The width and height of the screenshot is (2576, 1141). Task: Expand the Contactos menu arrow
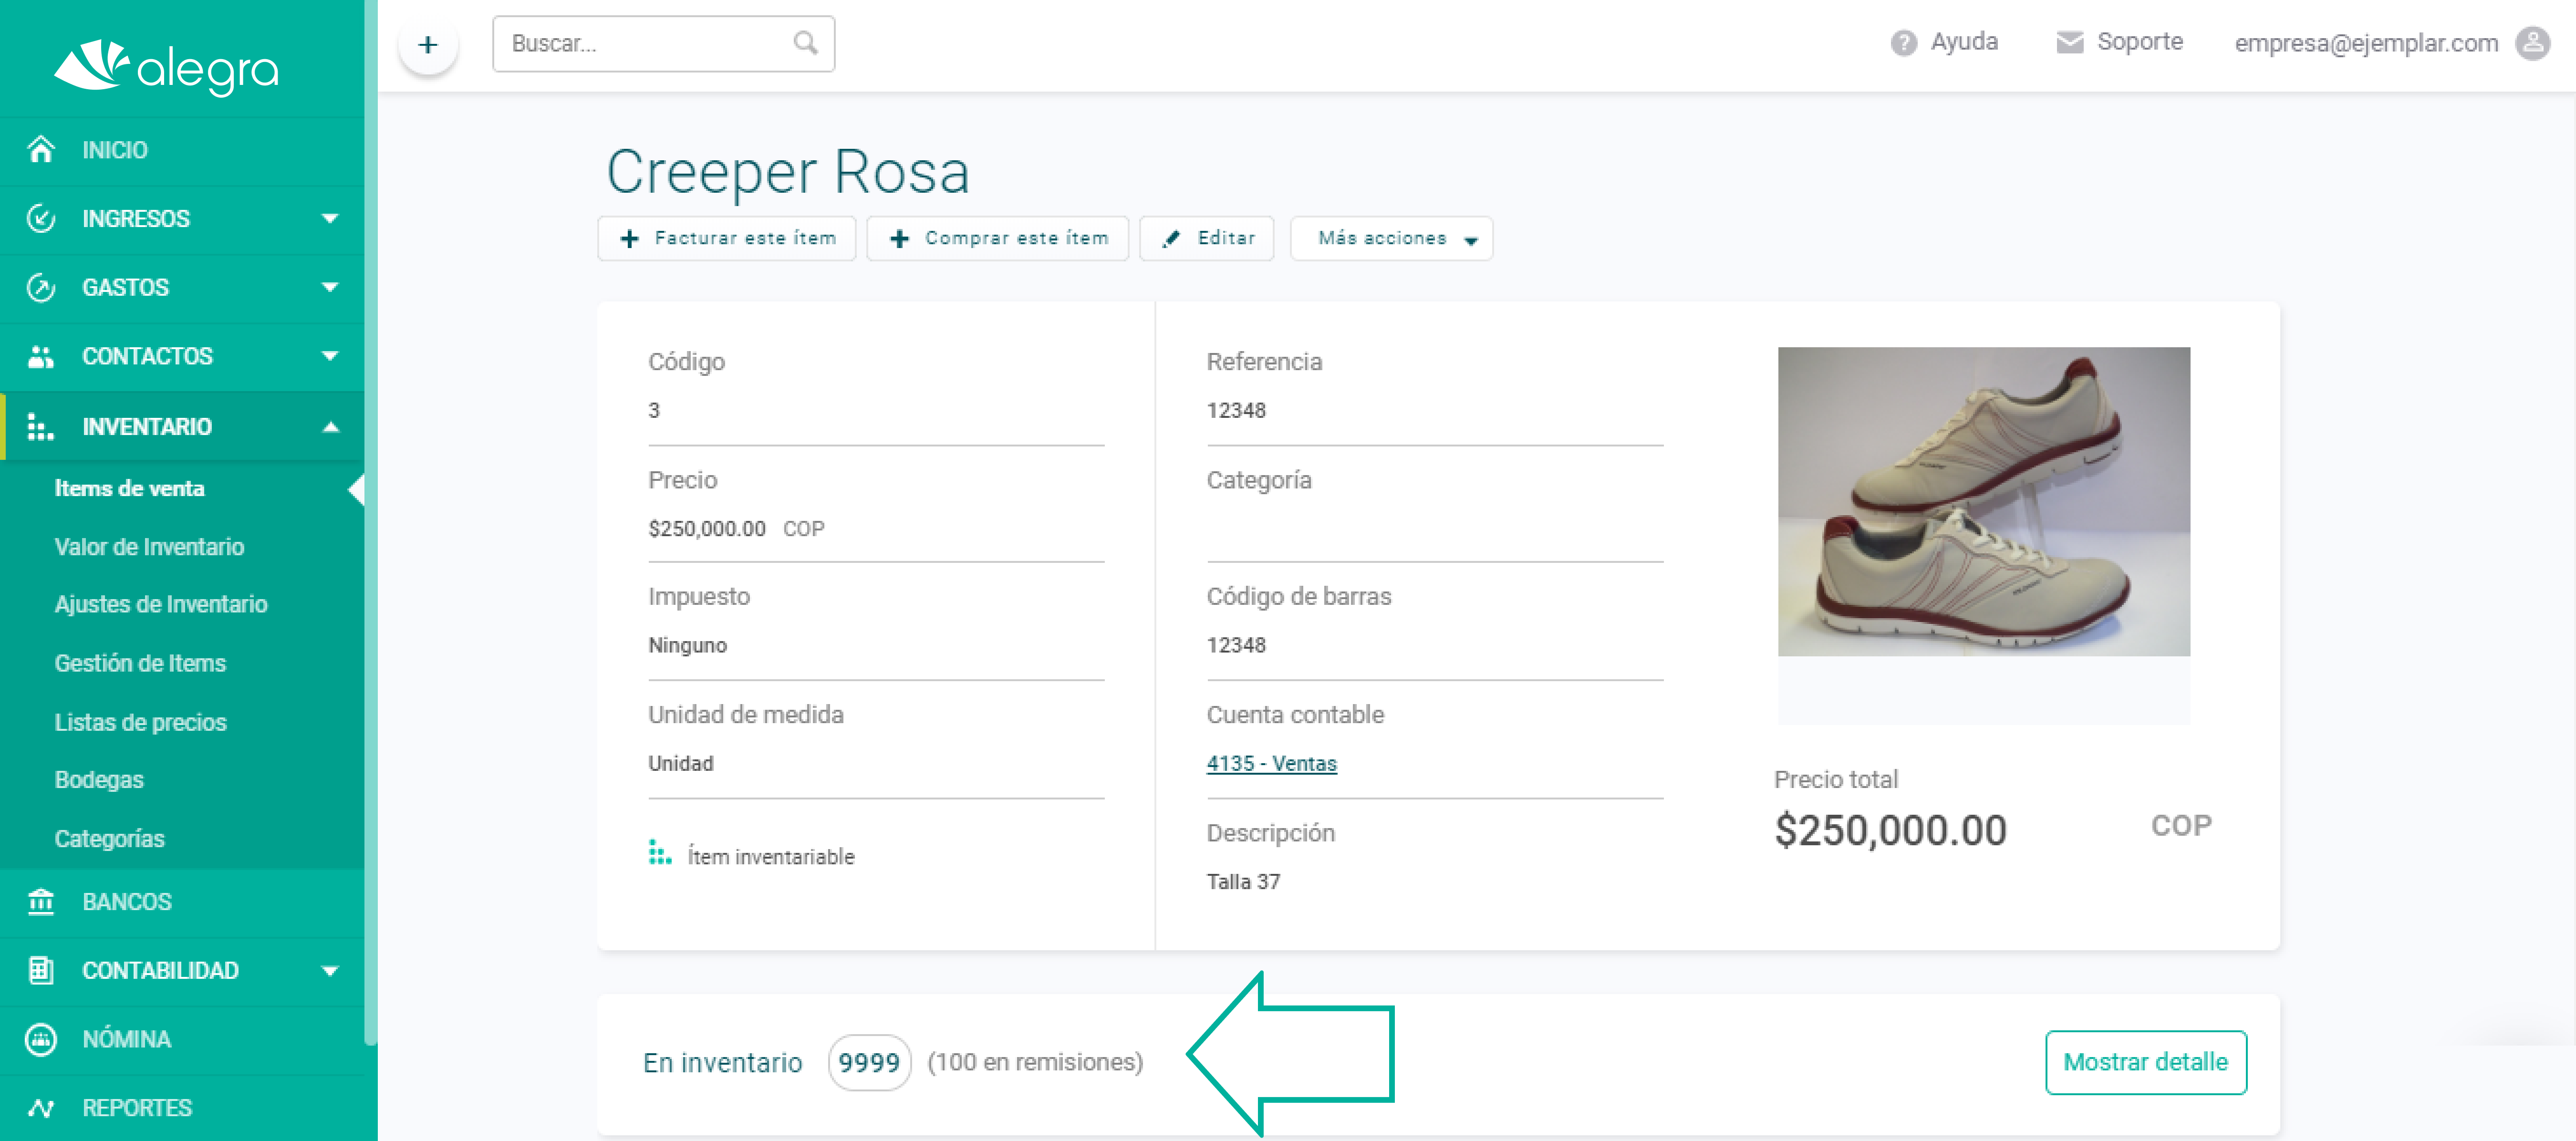330,356
